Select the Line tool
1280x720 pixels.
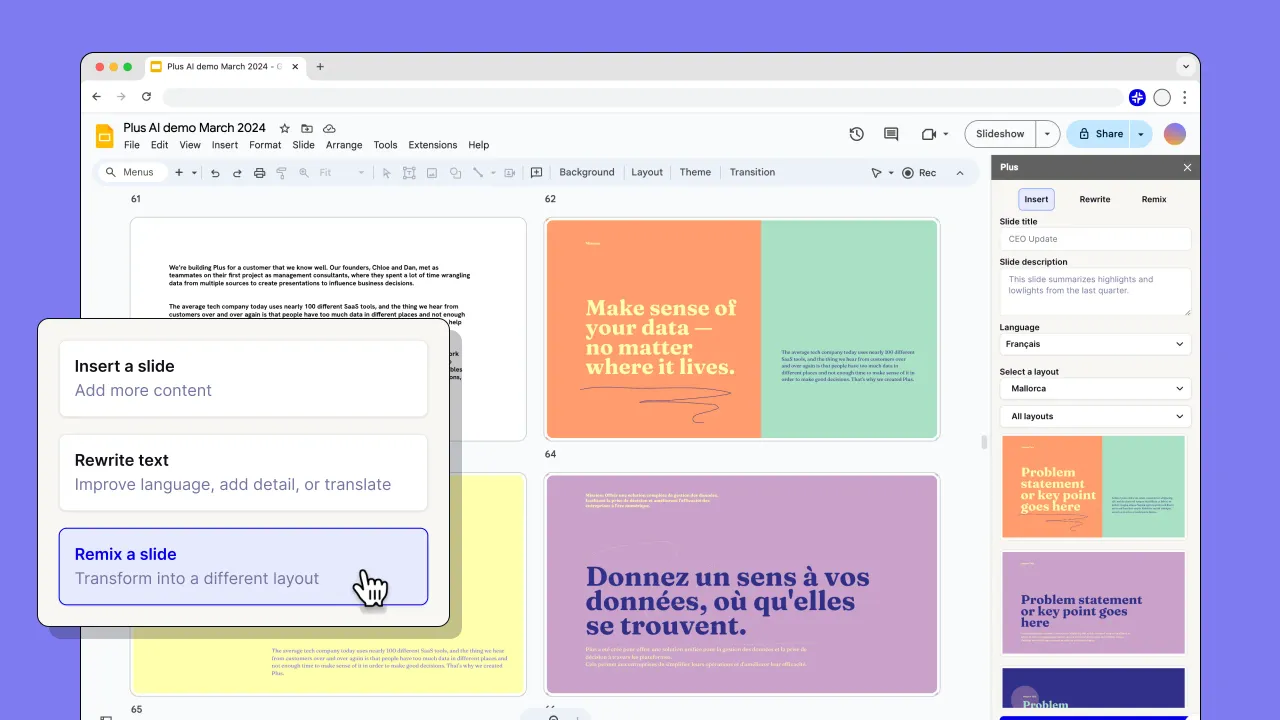pyautogui.click(x=478, y=173)
